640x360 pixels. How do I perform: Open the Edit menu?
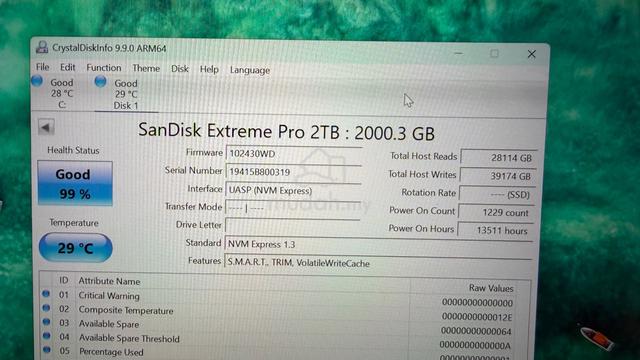click(x=67, y=67)
